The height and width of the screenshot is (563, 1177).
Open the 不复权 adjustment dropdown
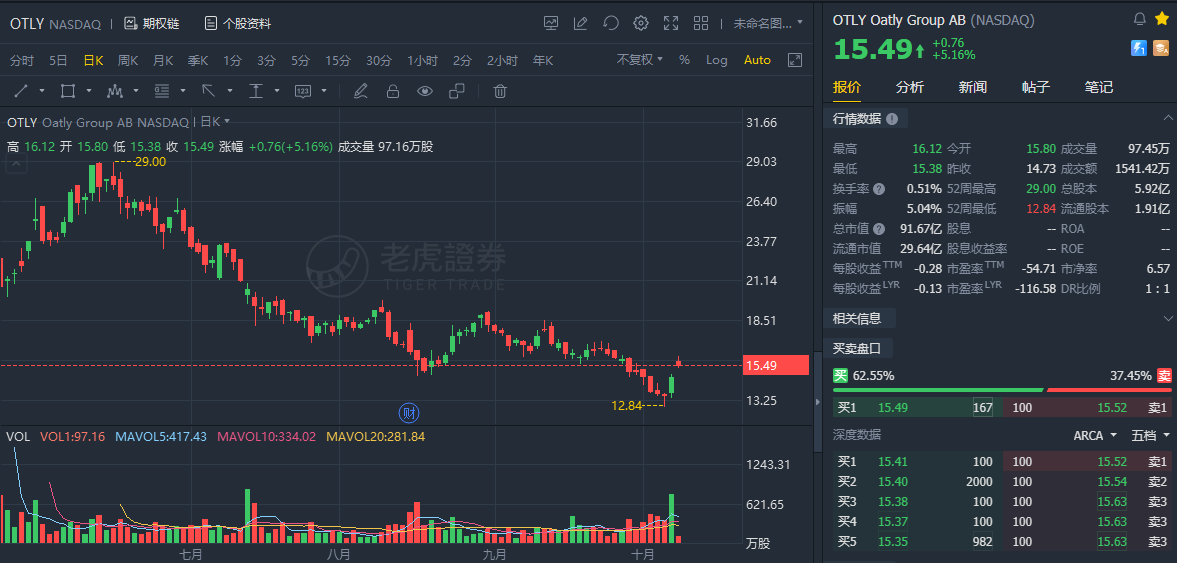(x=640, y=60)
